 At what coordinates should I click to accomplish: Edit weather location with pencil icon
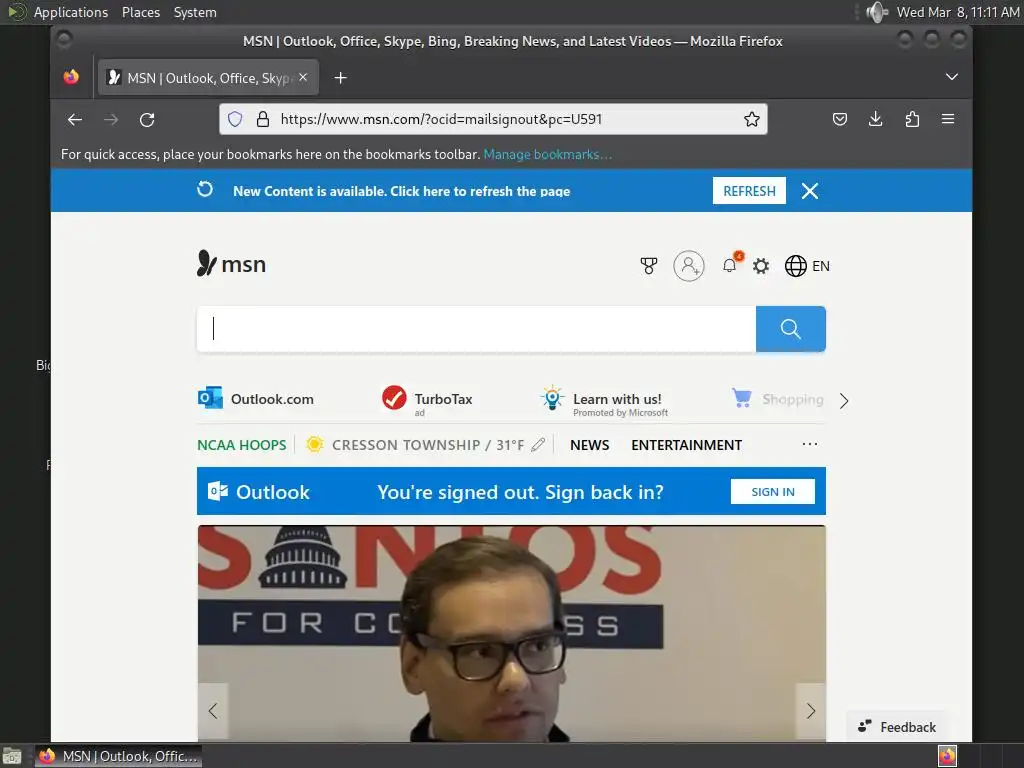tap(538, 445)
